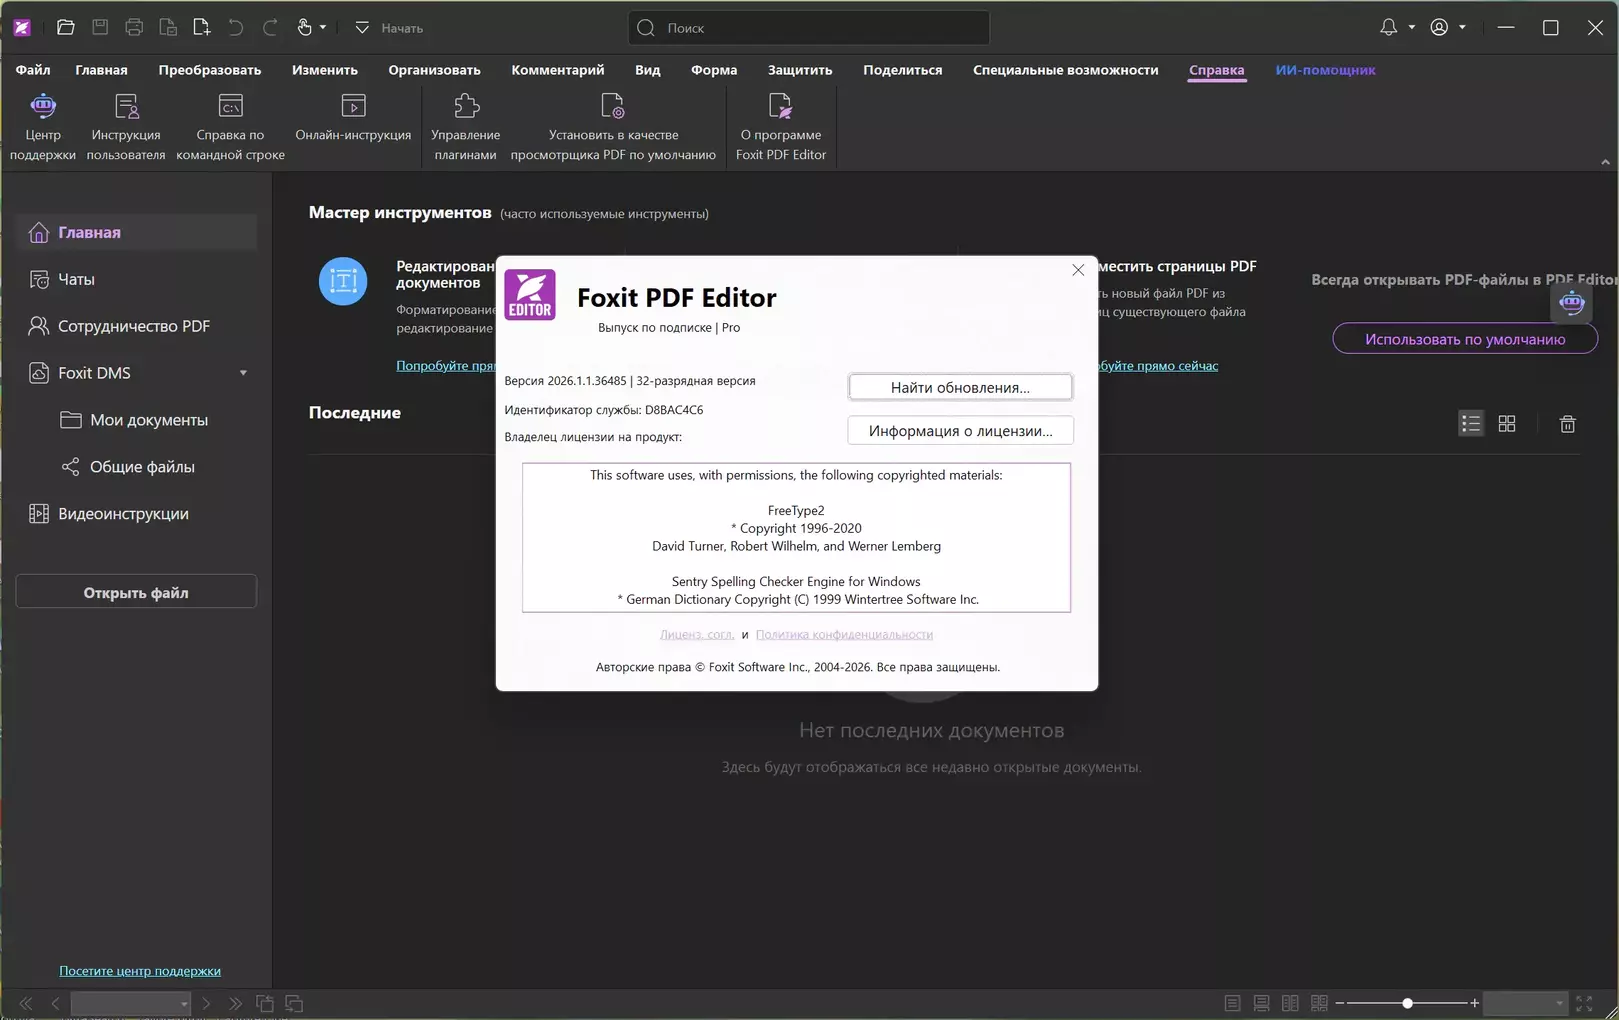Click the Manage Plugins puzzle icon
The image size is (1619, 1020).
pos(466,106)
